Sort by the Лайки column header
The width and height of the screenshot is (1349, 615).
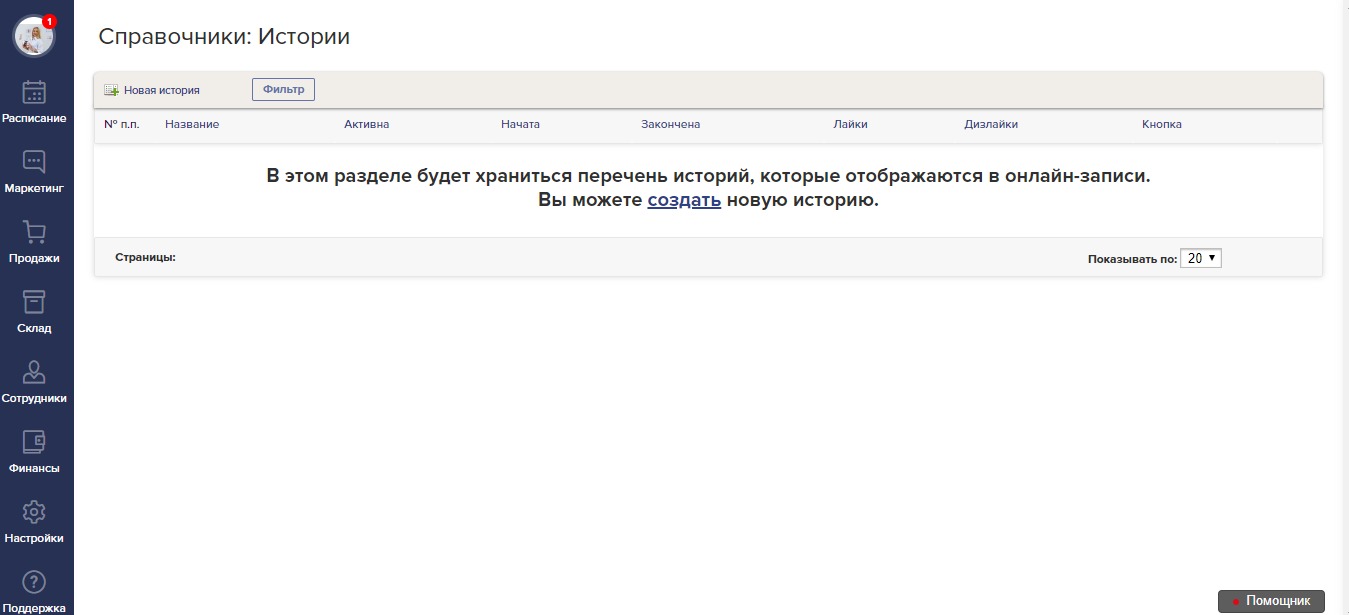(850, 124)
